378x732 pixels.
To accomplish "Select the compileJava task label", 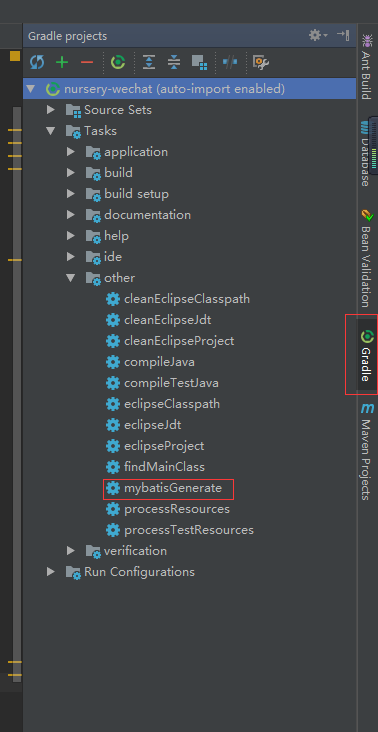I will (159, 362).
